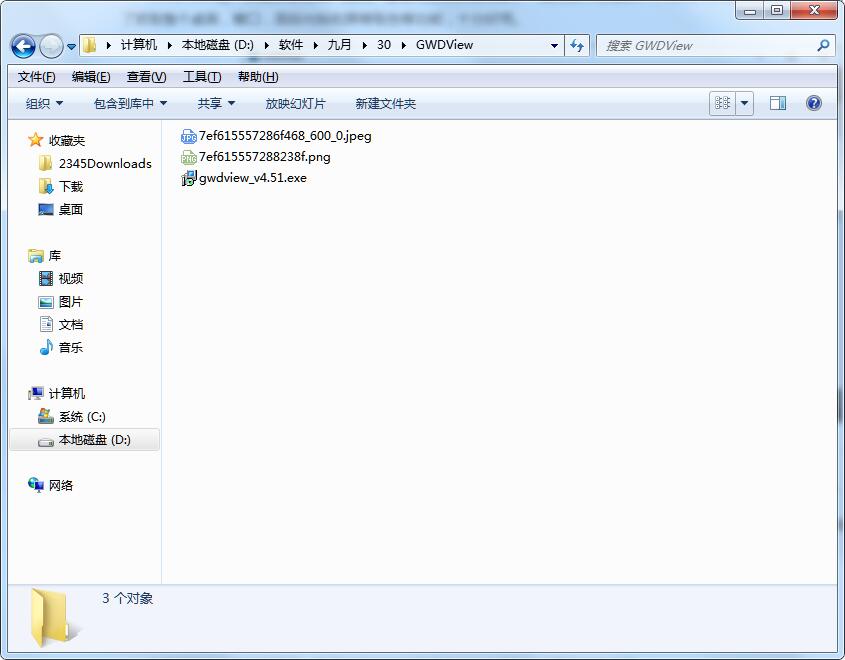Click the 计算机 computer icon
Screen dimensions: 845x660
[36, 393]
